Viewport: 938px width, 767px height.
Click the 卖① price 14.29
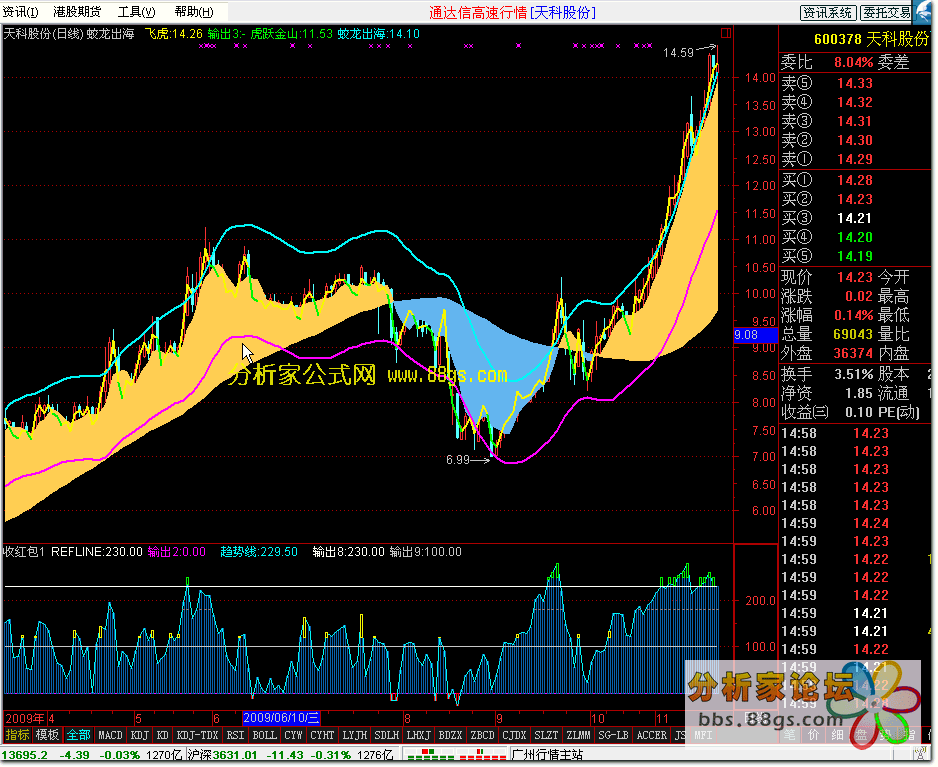pyautogui.click(x=855, y=160)
